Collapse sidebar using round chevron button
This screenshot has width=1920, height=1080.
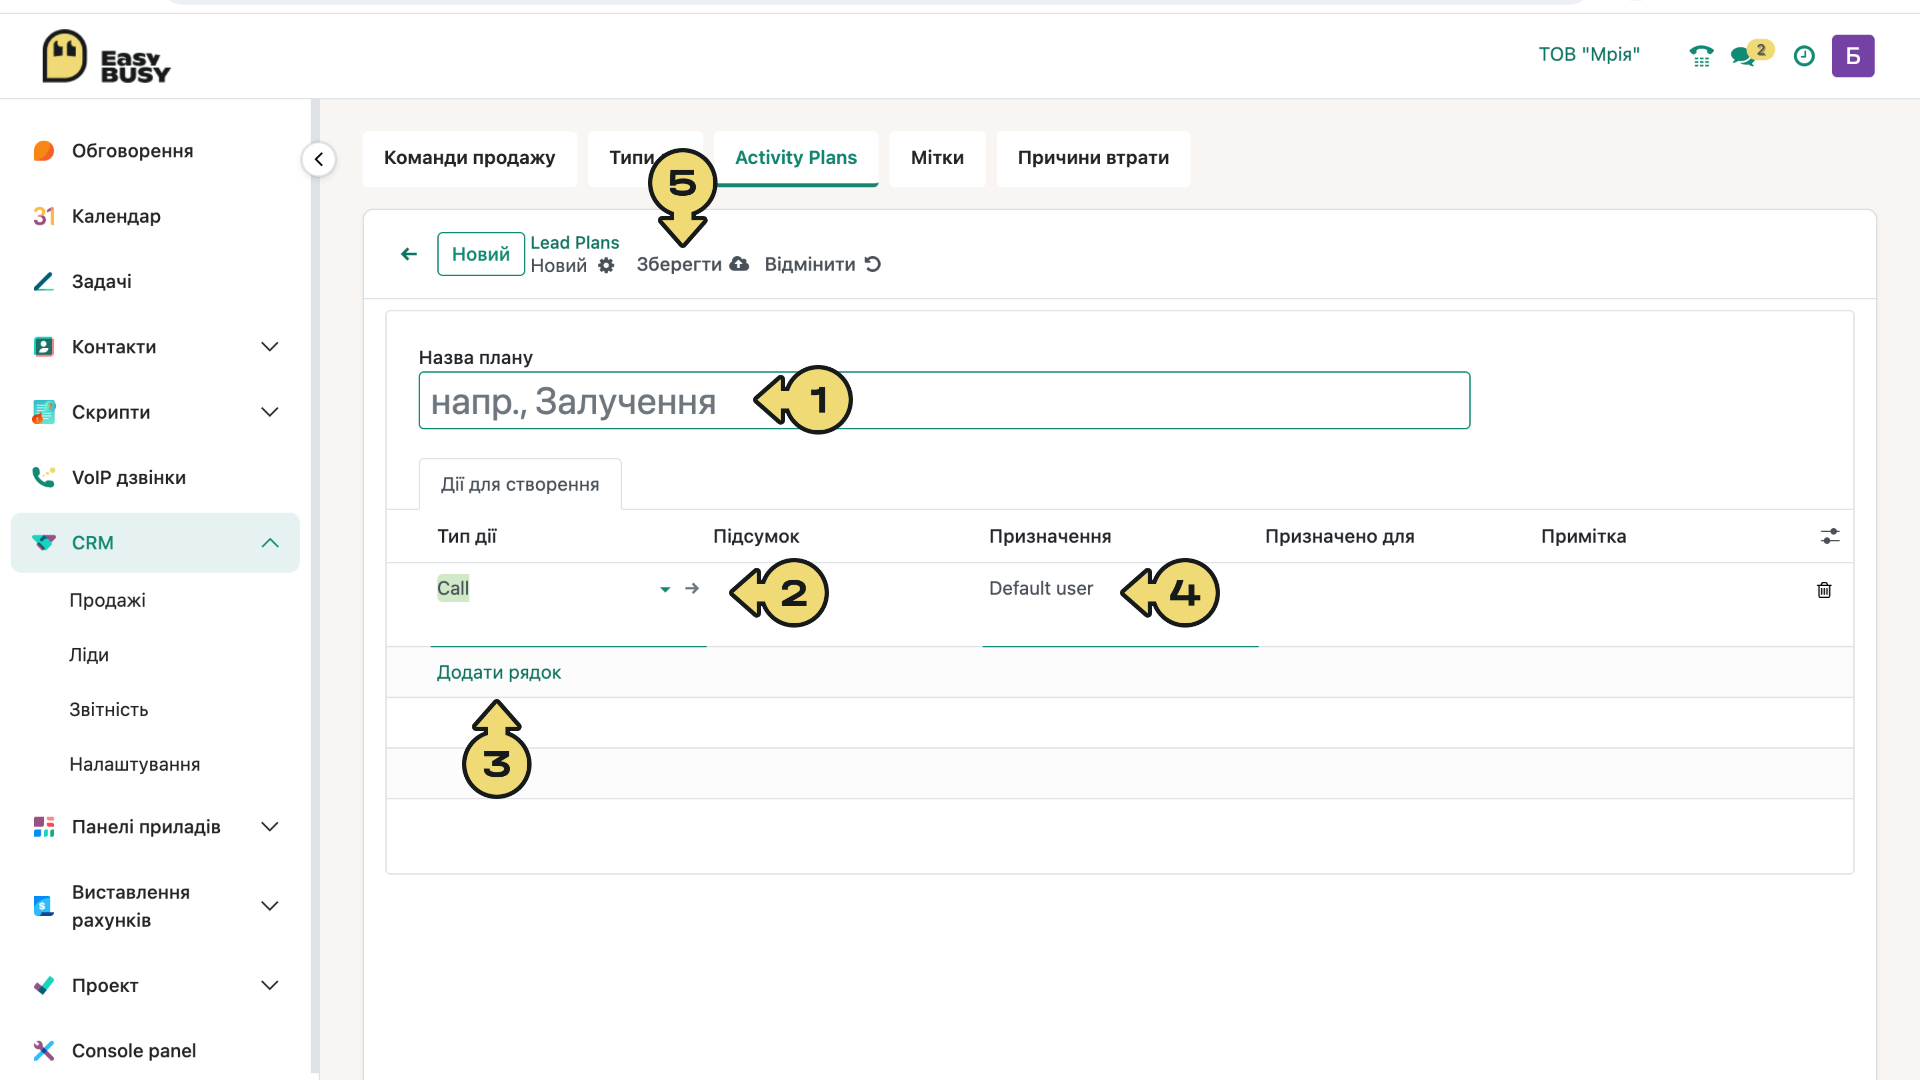pos(319,159)
